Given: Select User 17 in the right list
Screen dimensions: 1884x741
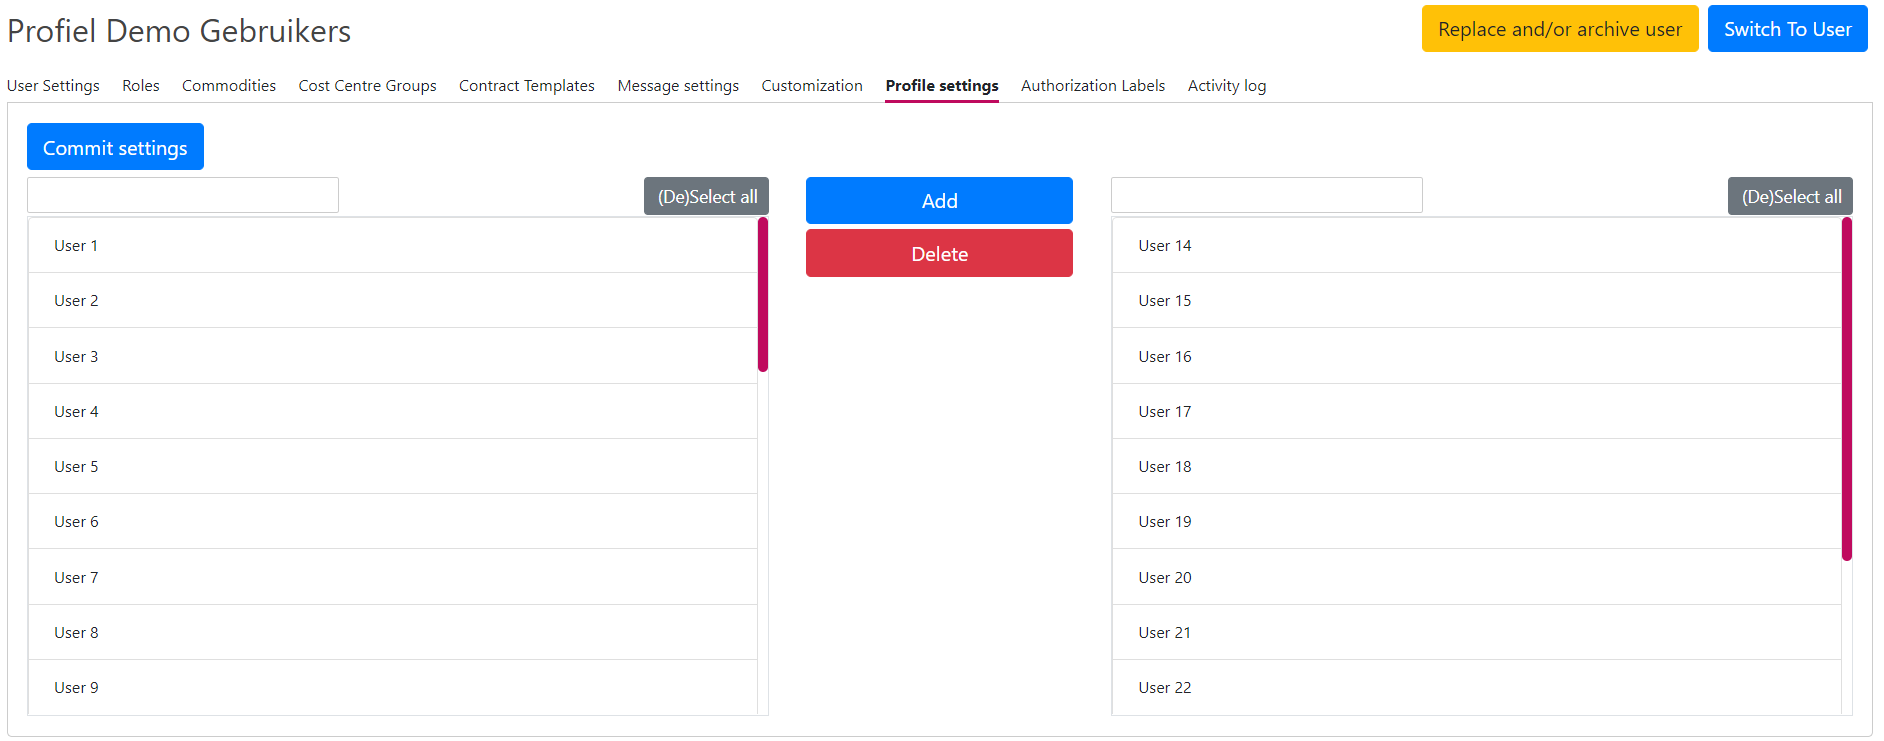Looking at the screenshot, I should pyautogui.click(x=1476, y=411).
